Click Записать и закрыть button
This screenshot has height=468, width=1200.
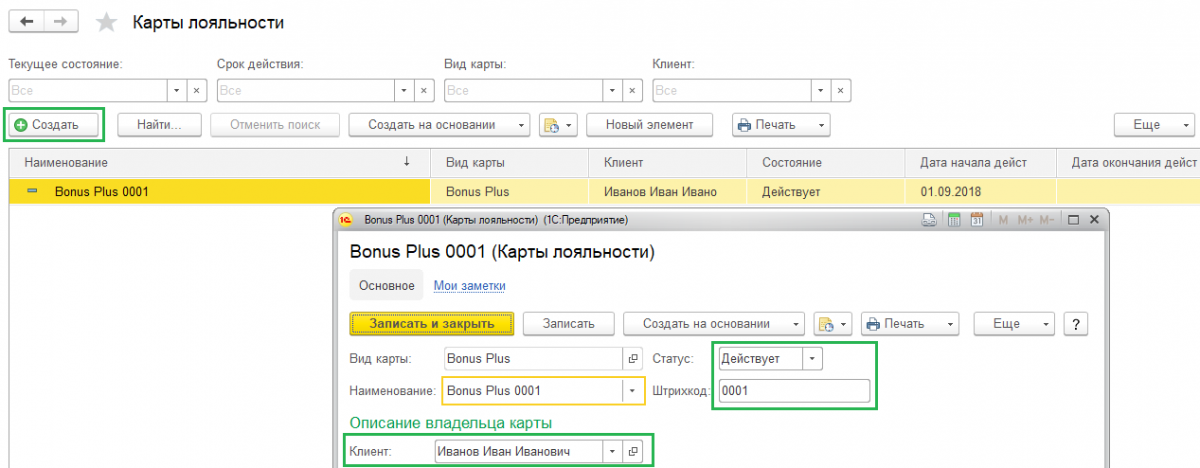coord(431,324)
